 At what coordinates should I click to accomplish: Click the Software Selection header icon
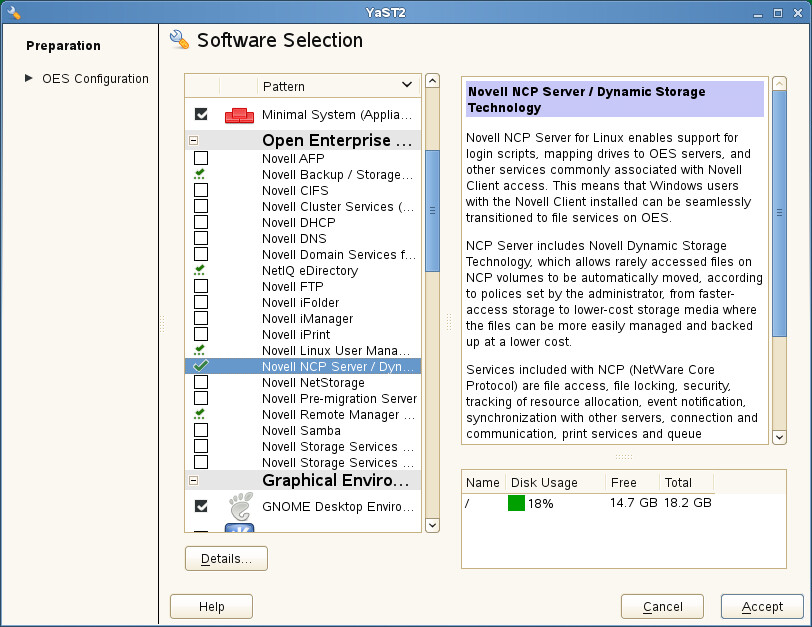point(180,40)
